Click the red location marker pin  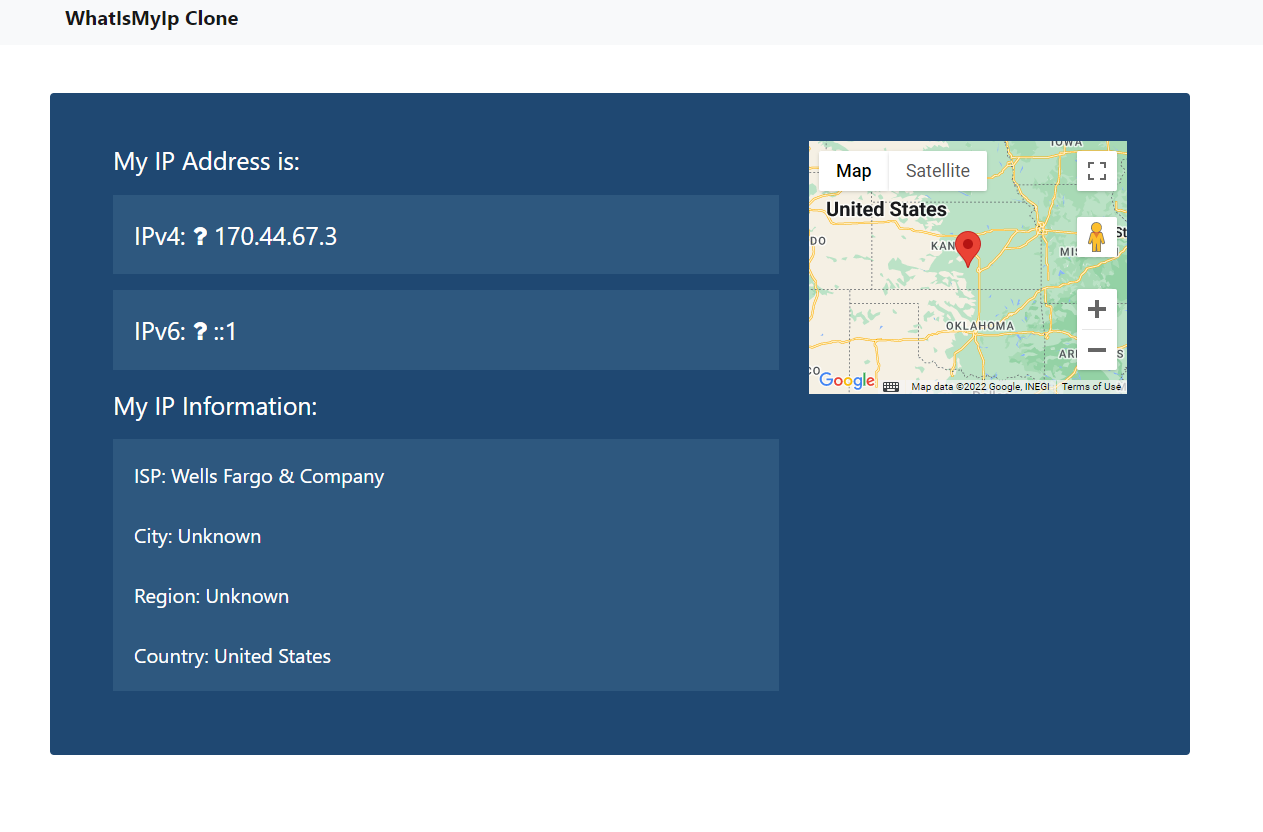pyautogui.click(x=968, y=248)
